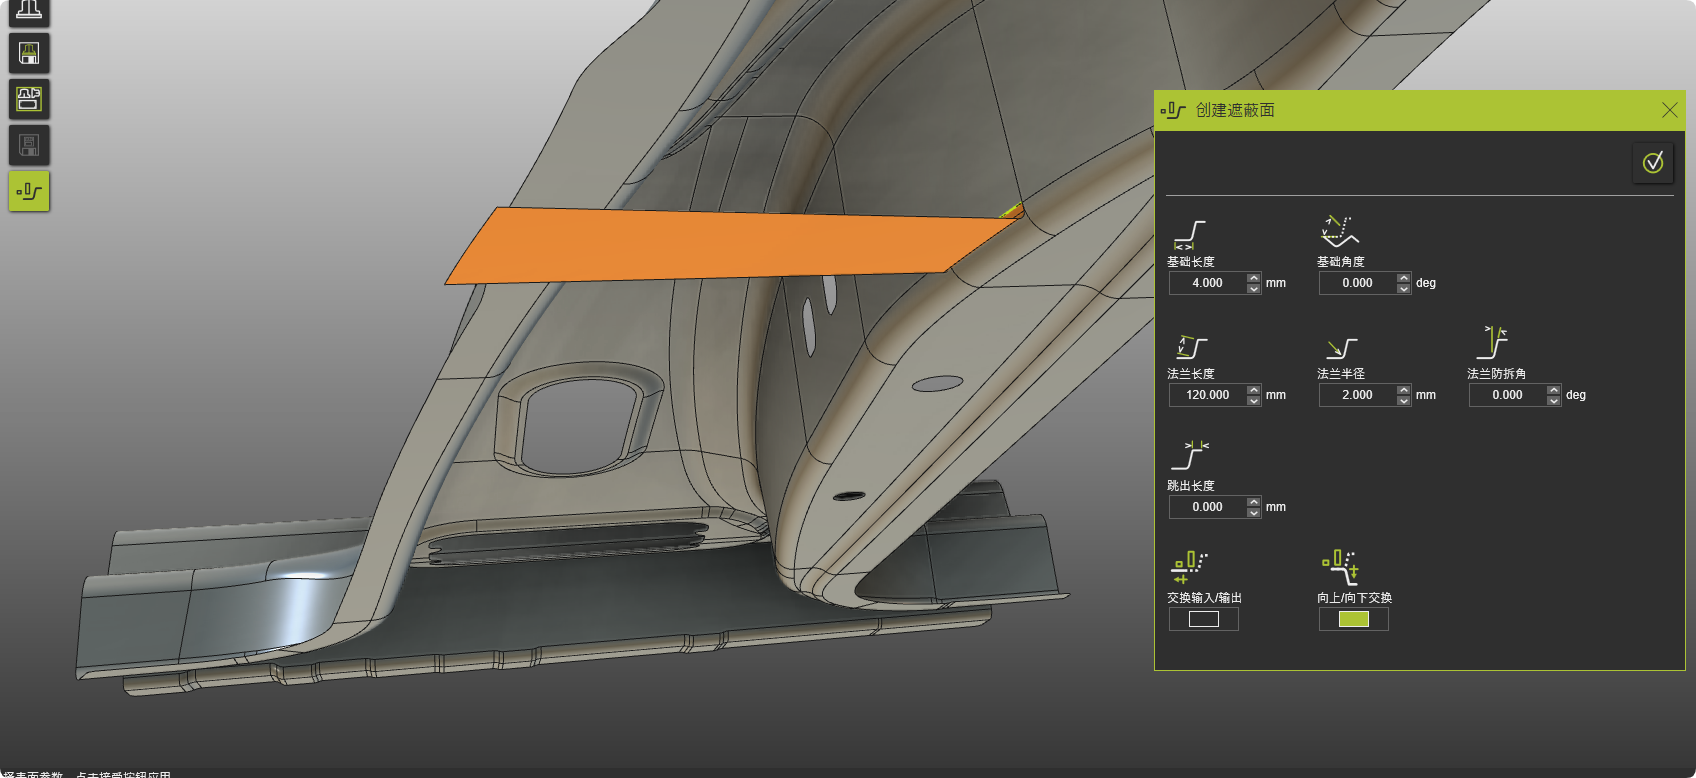Click the green create masking surface toolbar button

pyautogui.click(x=29, y=191)
